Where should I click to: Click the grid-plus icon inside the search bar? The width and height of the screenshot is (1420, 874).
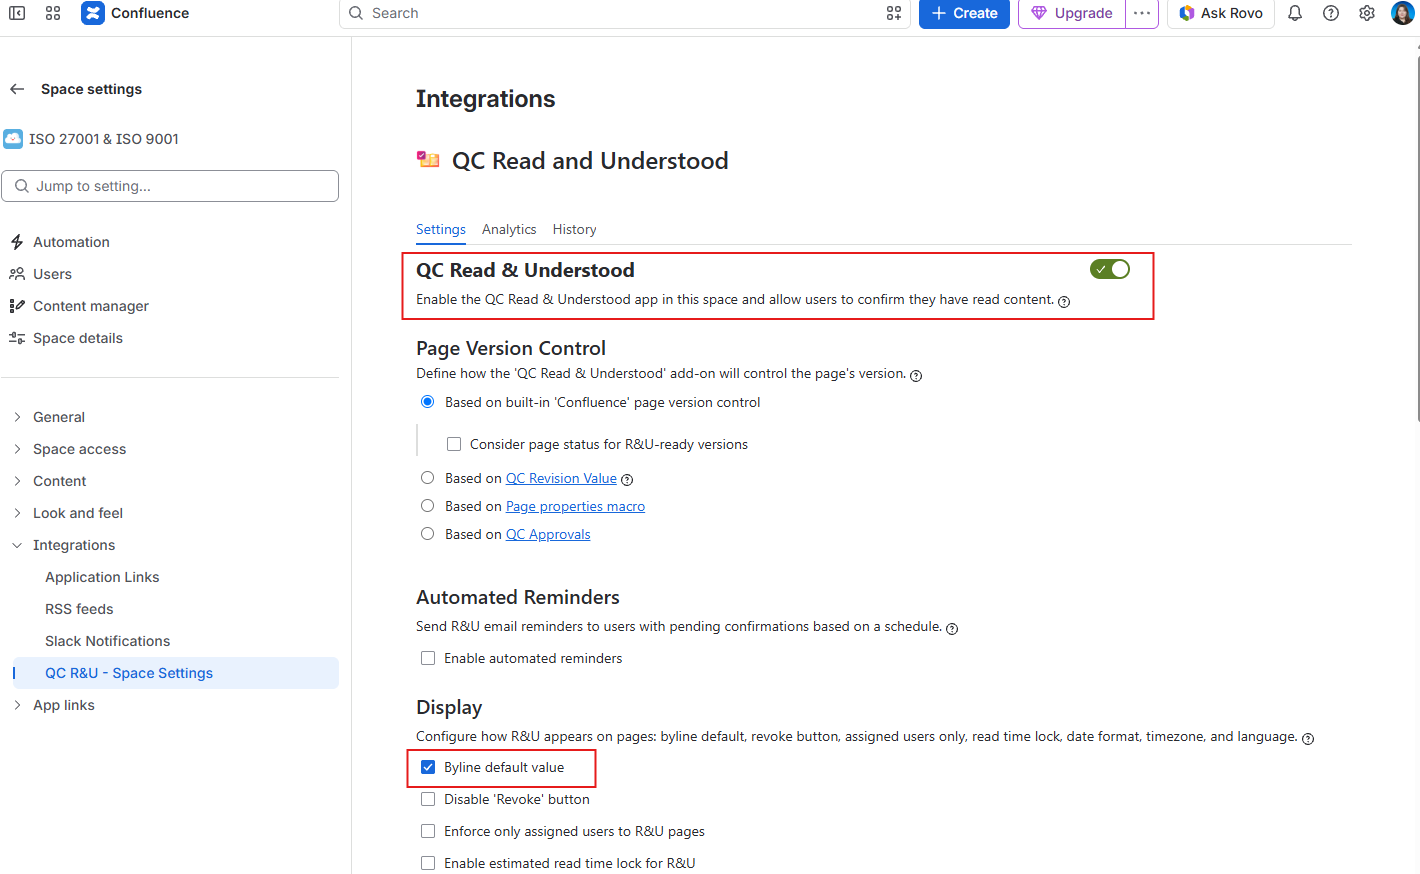(x=894, y=13)
